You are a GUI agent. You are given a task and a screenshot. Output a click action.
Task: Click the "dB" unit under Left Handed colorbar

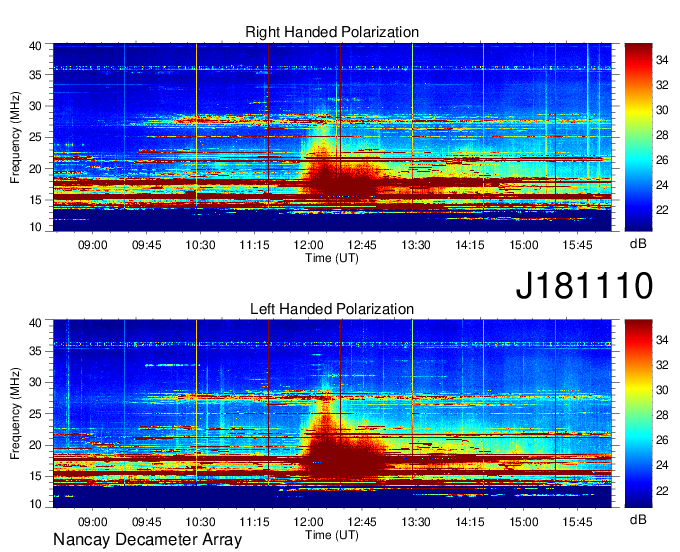[x=638, y=519]
